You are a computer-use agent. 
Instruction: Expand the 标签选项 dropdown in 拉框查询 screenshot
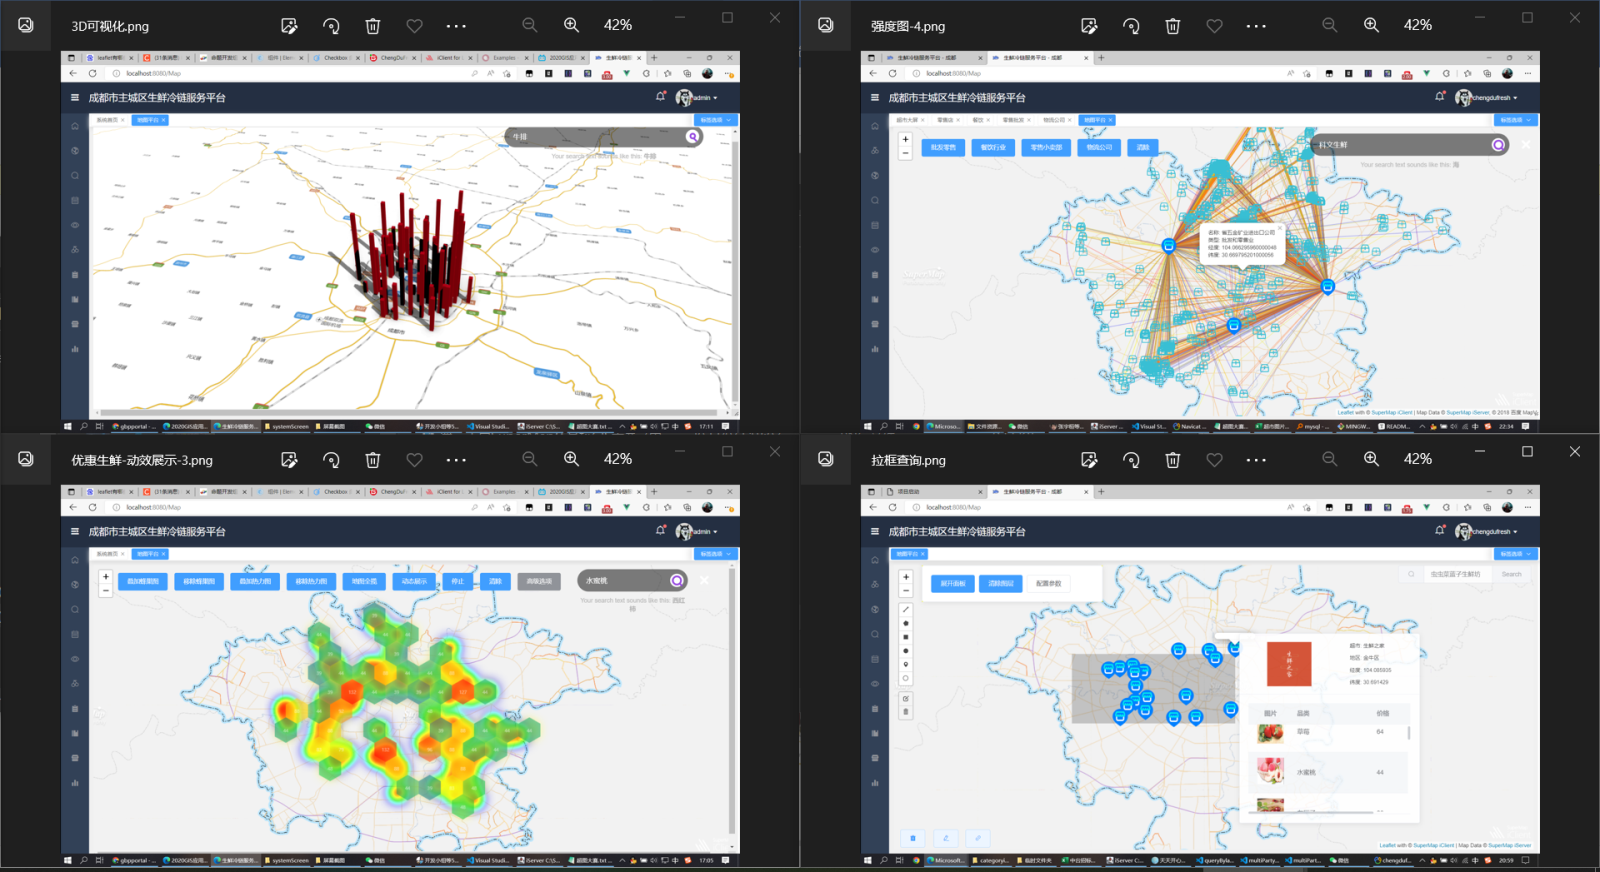click(x=1514, y=554)
